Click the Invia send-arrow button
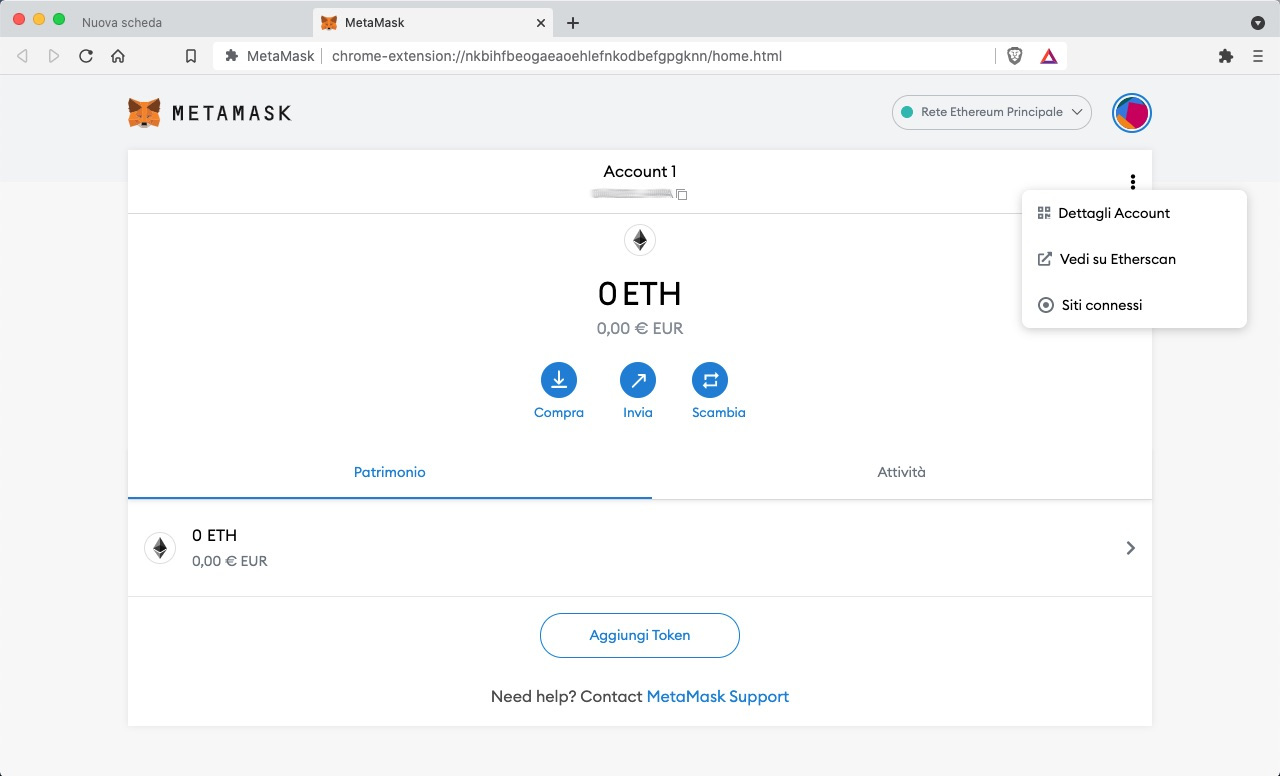Viewport: 1280px width, 776px height. [x=638, y=380]
